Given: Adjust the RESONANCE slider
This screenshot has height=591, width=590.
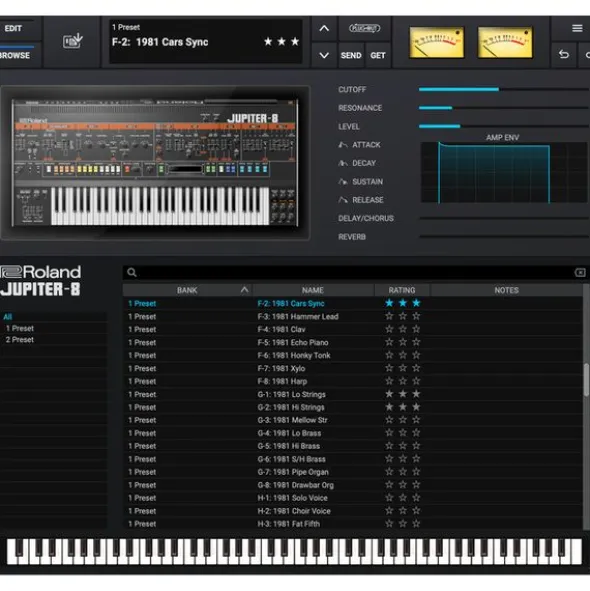Looking at the screenshot, I should 504,108.
